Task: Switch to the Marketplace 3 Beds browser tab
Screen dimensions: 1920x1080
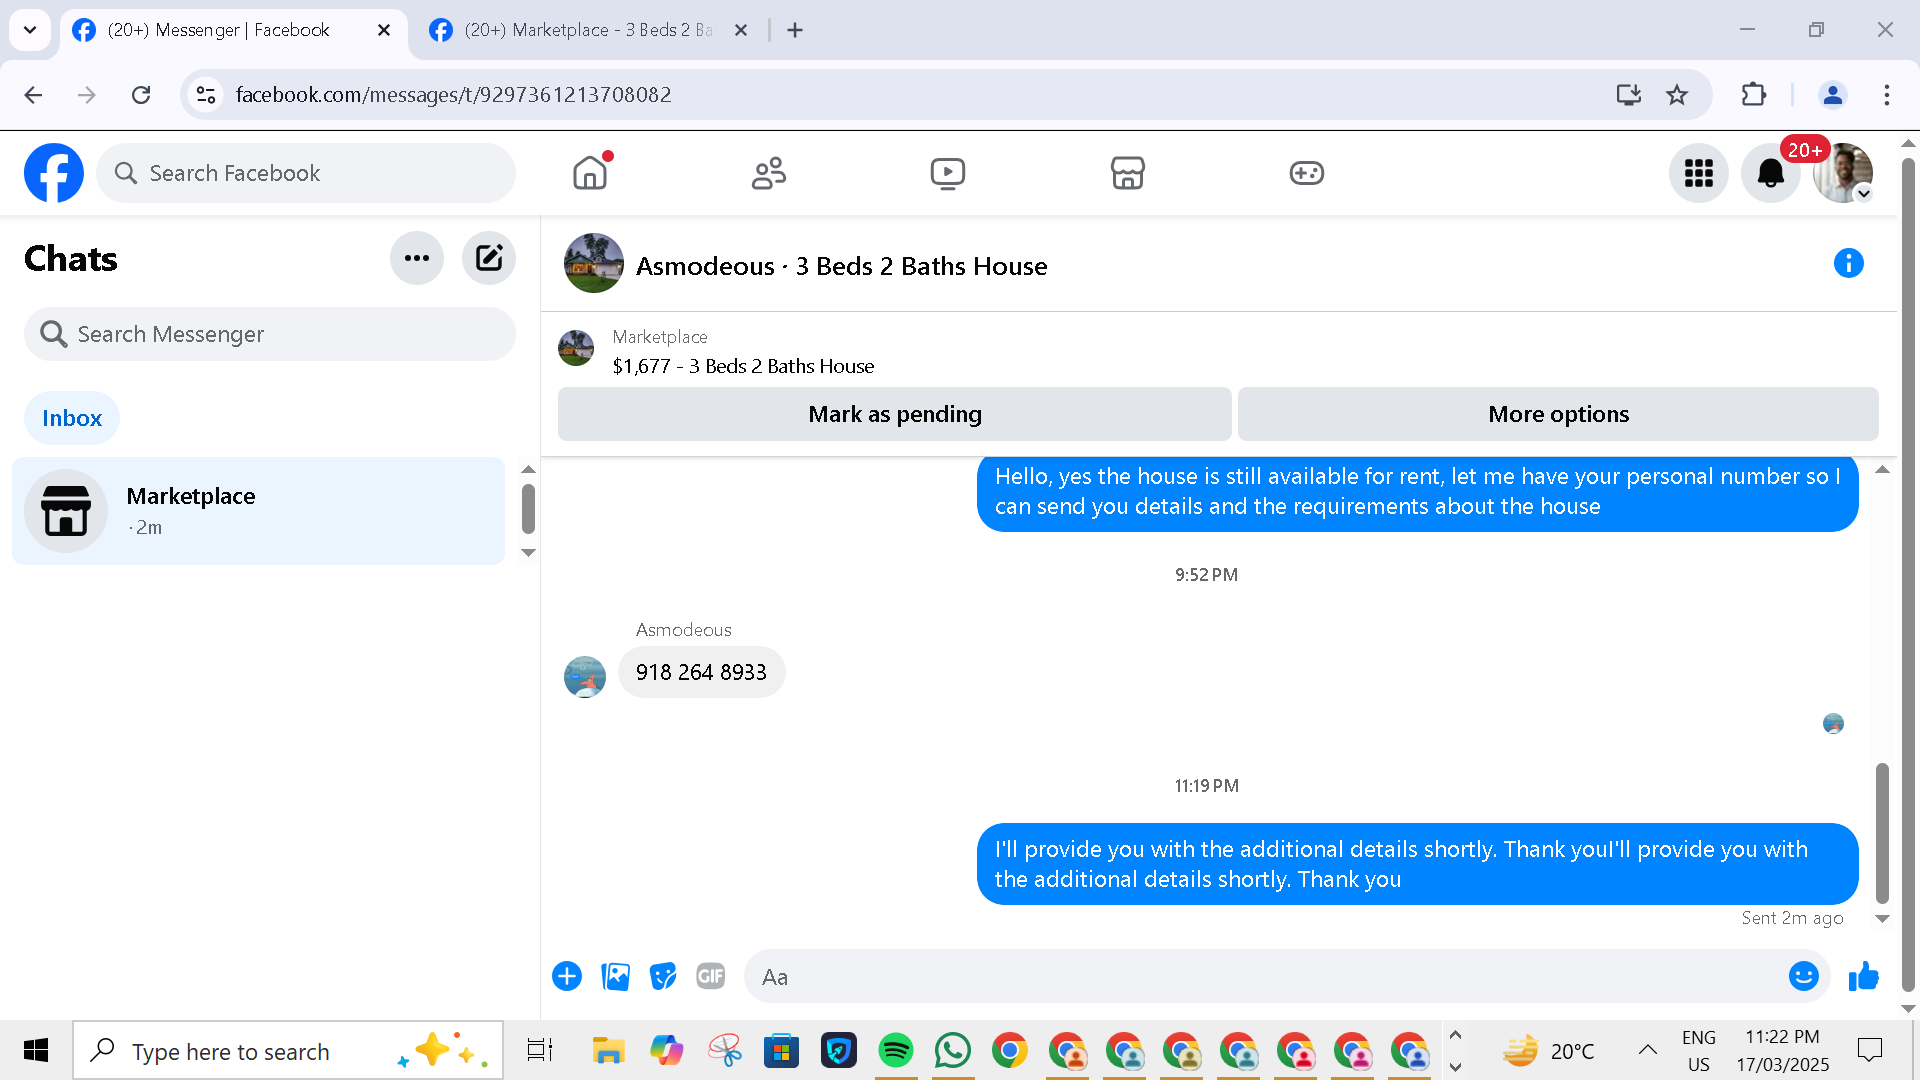Action: (x=588, y=30)
